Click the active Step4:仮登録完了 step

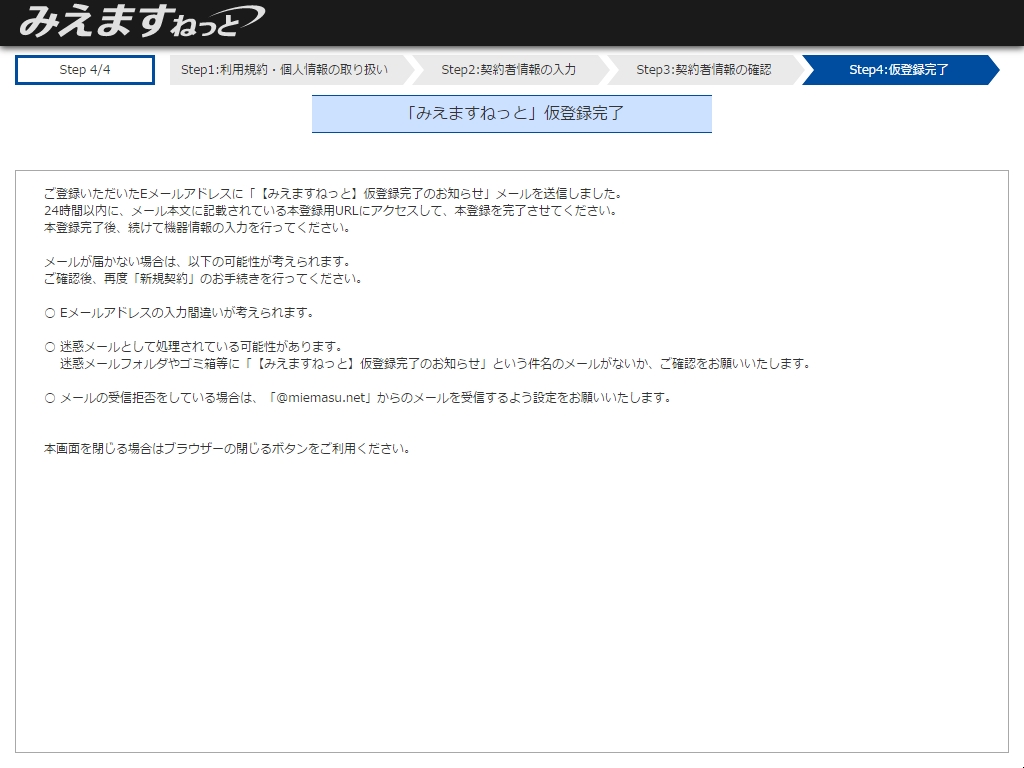click(898, 70)
